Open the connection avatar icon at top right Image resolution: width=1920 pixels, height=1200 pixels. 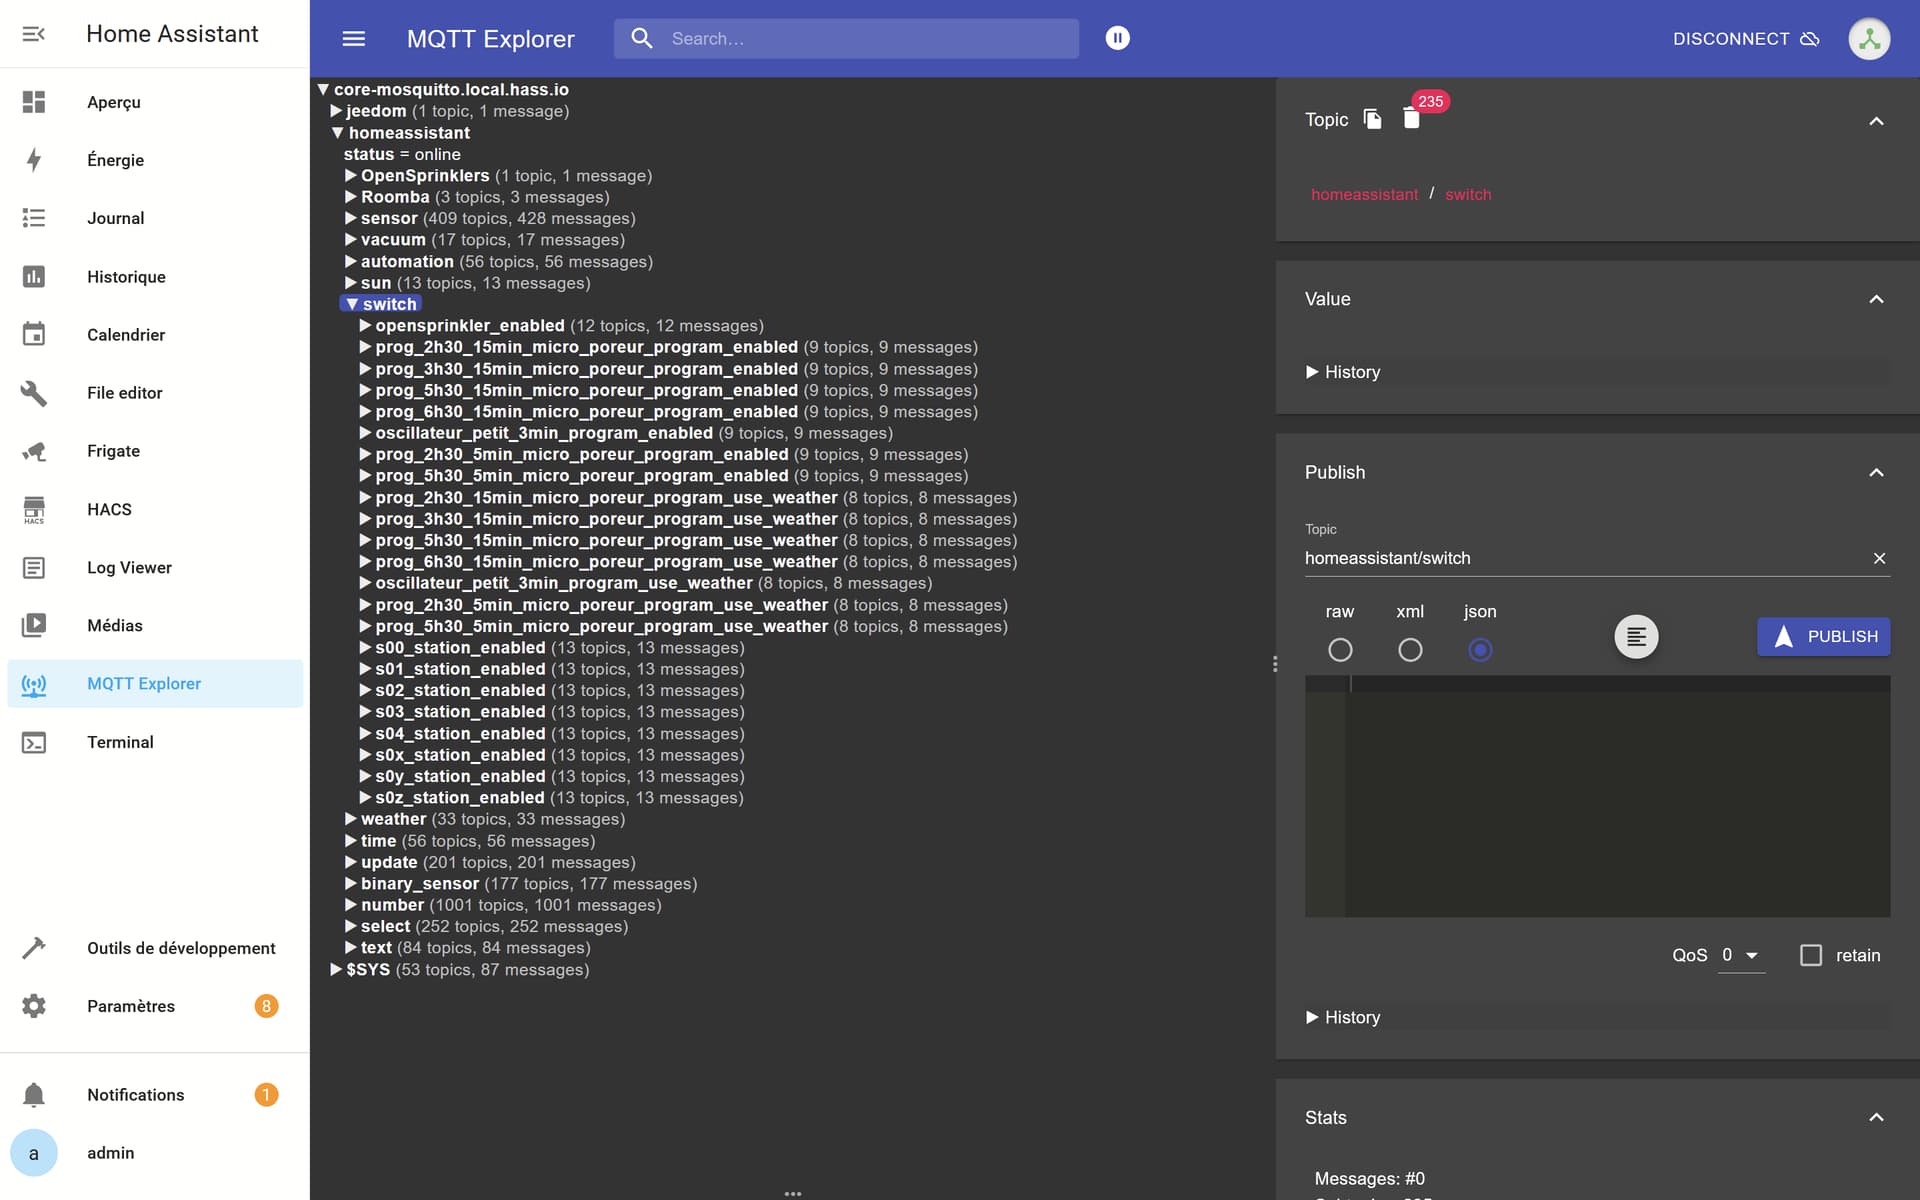point(1868,39)
